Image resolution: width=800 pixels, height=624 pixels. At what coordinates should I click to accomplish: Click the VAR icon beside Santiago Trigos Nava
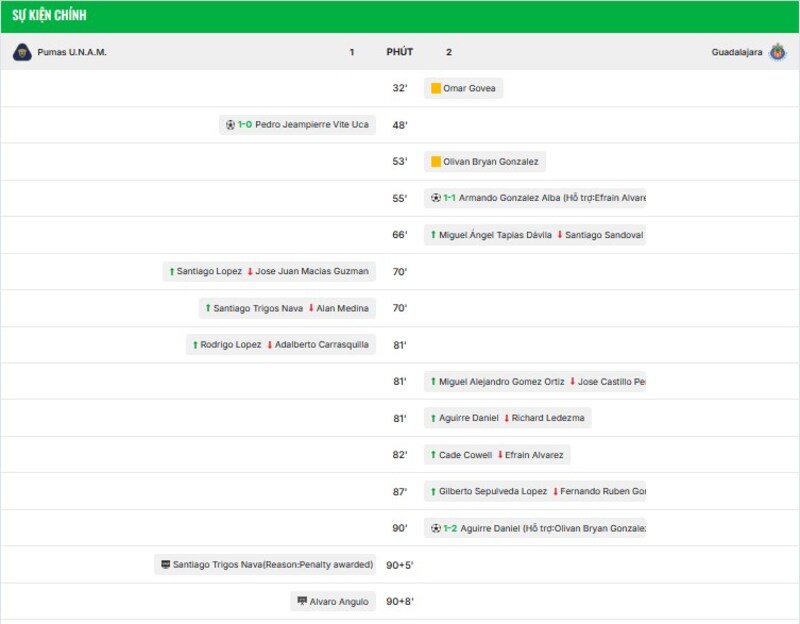[x=165, y=565]
